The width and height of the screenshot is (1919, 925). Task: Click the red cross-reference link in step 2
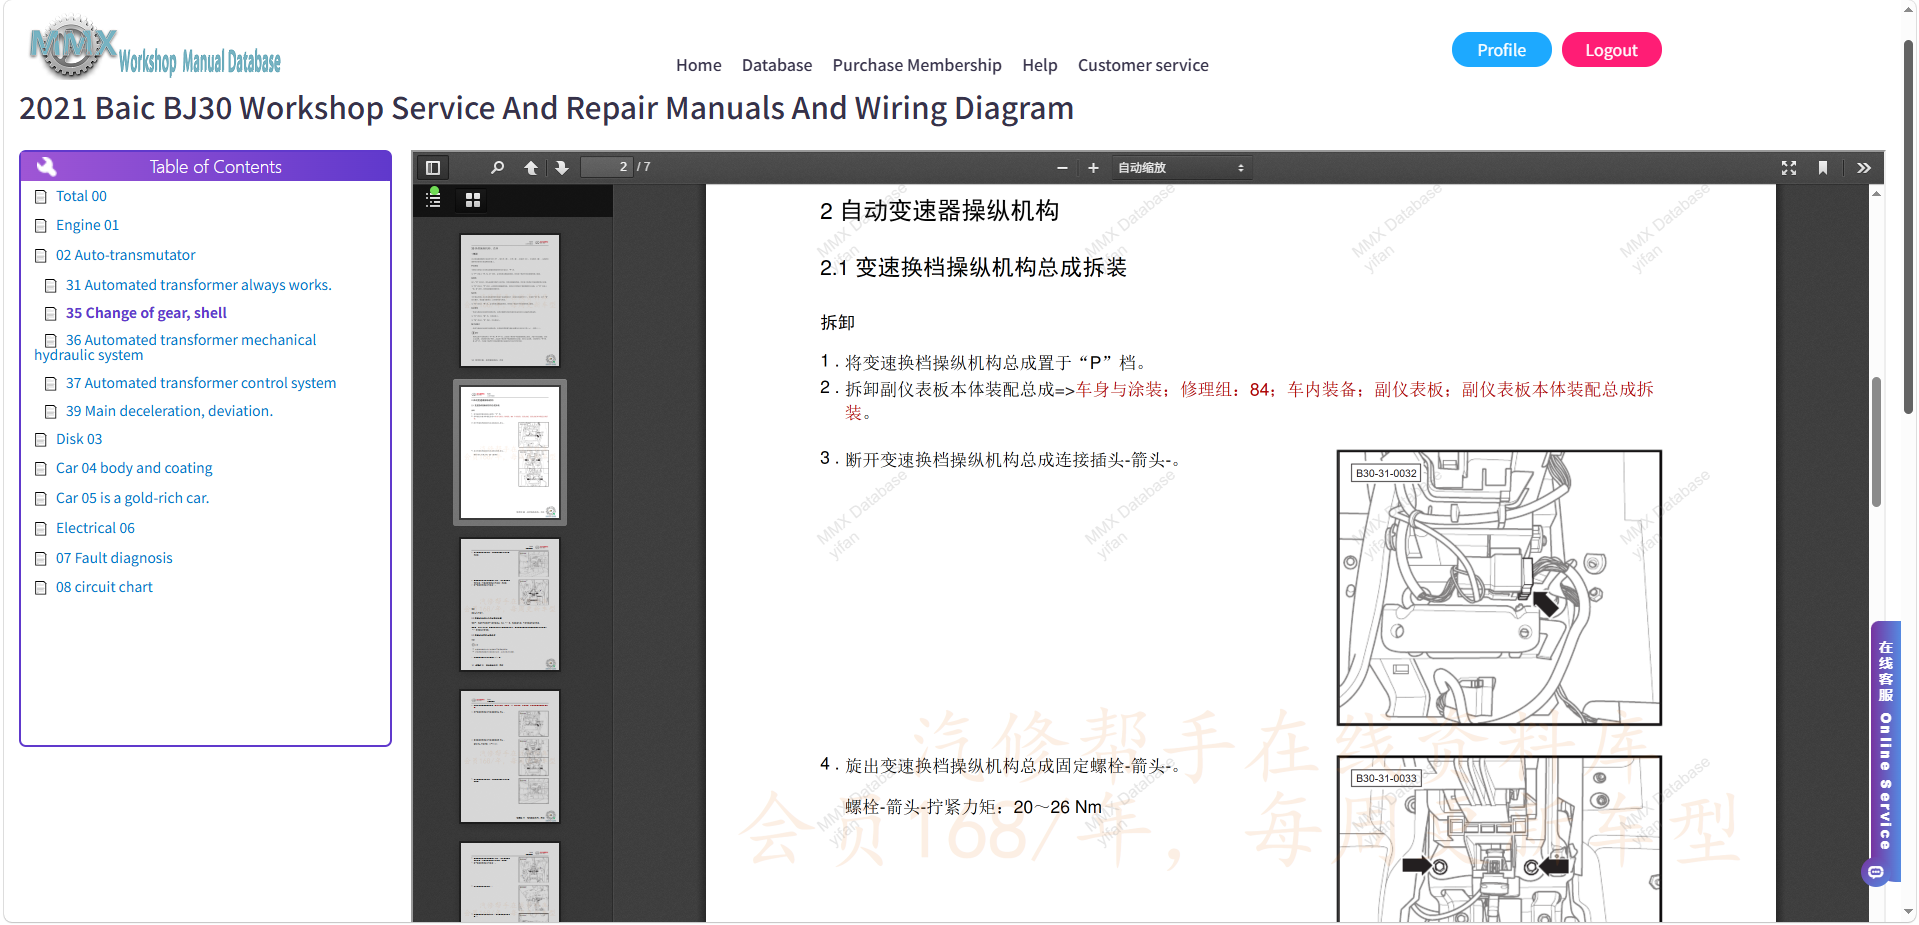pos(1248,400)
